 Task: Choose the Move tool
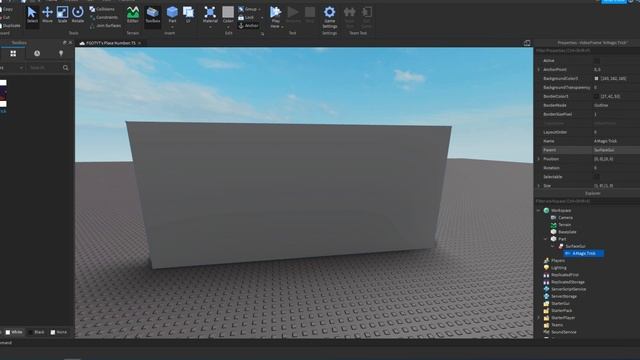click(x=47, y=15)
